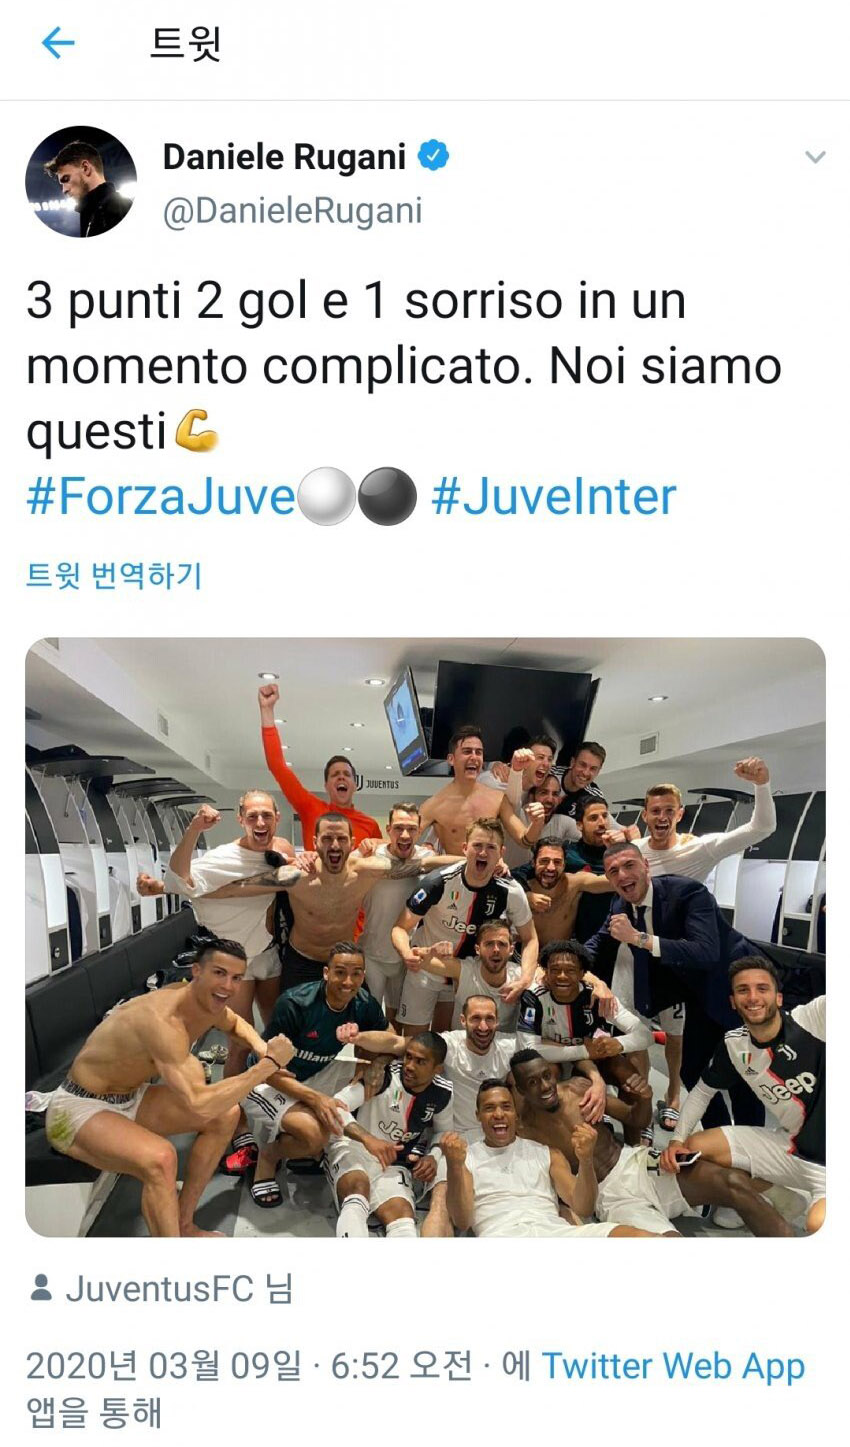Expand the tweet options chevron

(x=815, y=157)
